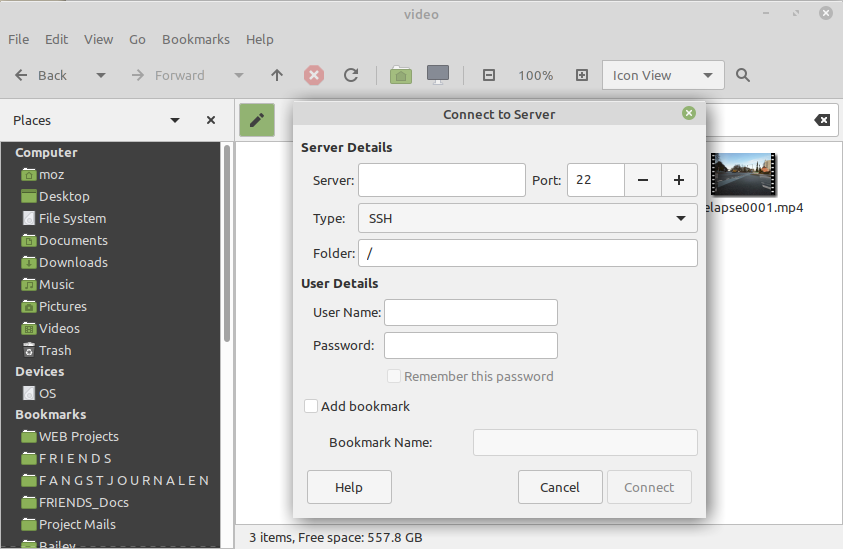Toggle the location edit pencil button
The width and height of the screenshot is (843, 549).
(257, 120)
